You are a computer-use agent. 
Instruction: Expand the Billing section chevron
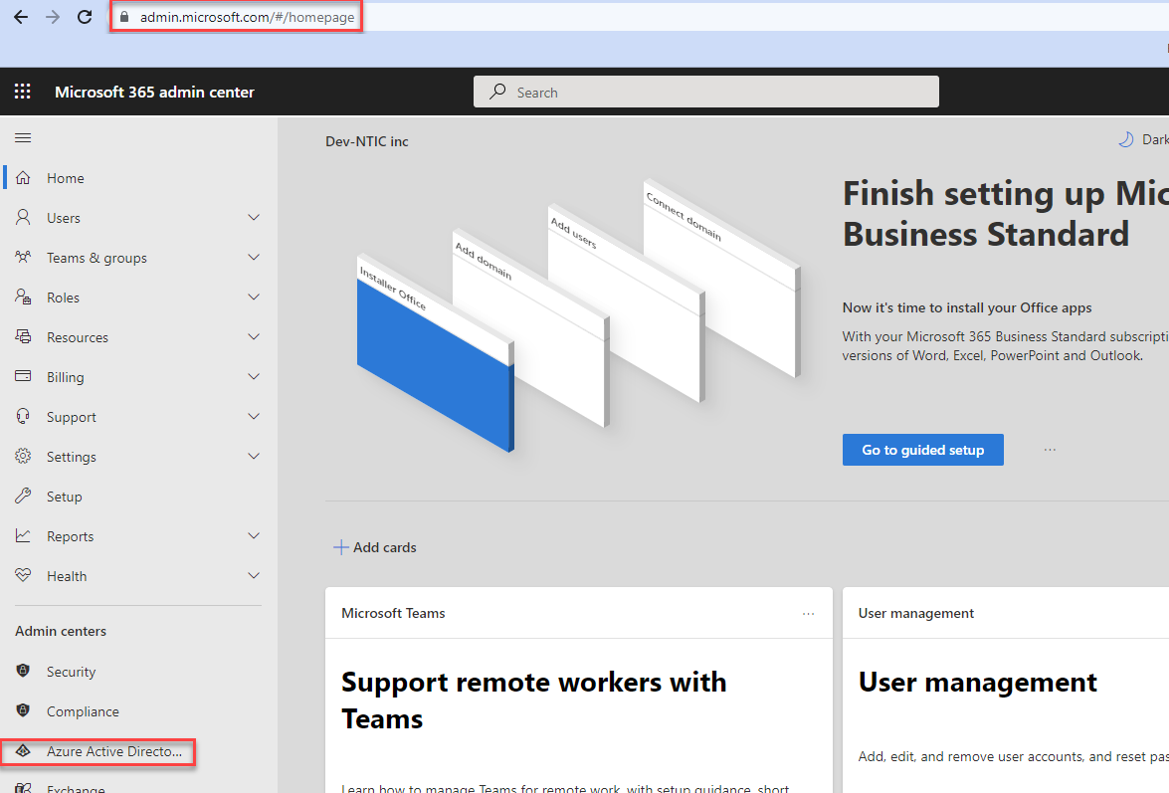click(253, 376)
